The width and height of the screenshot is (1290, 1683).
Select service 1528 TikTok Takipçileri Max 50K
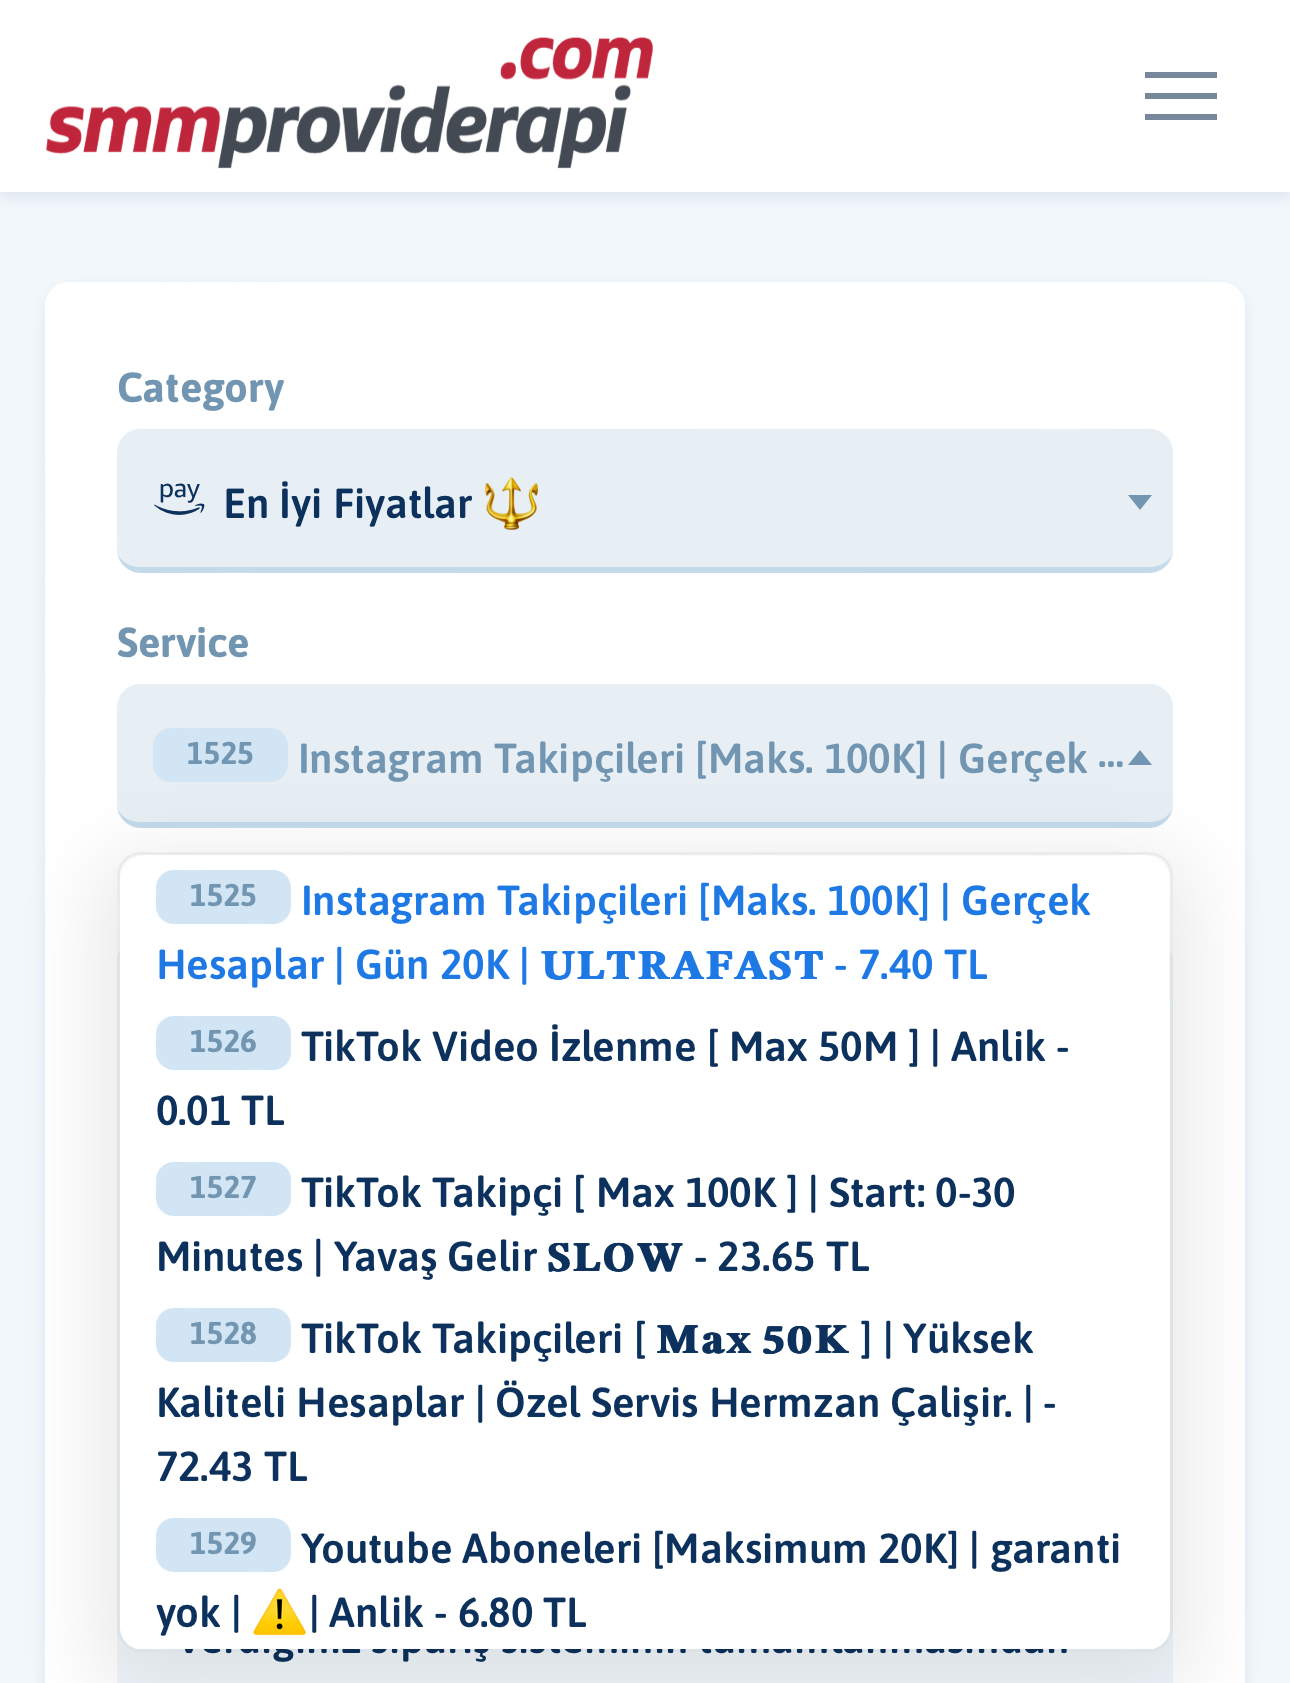pos(644,1402)
